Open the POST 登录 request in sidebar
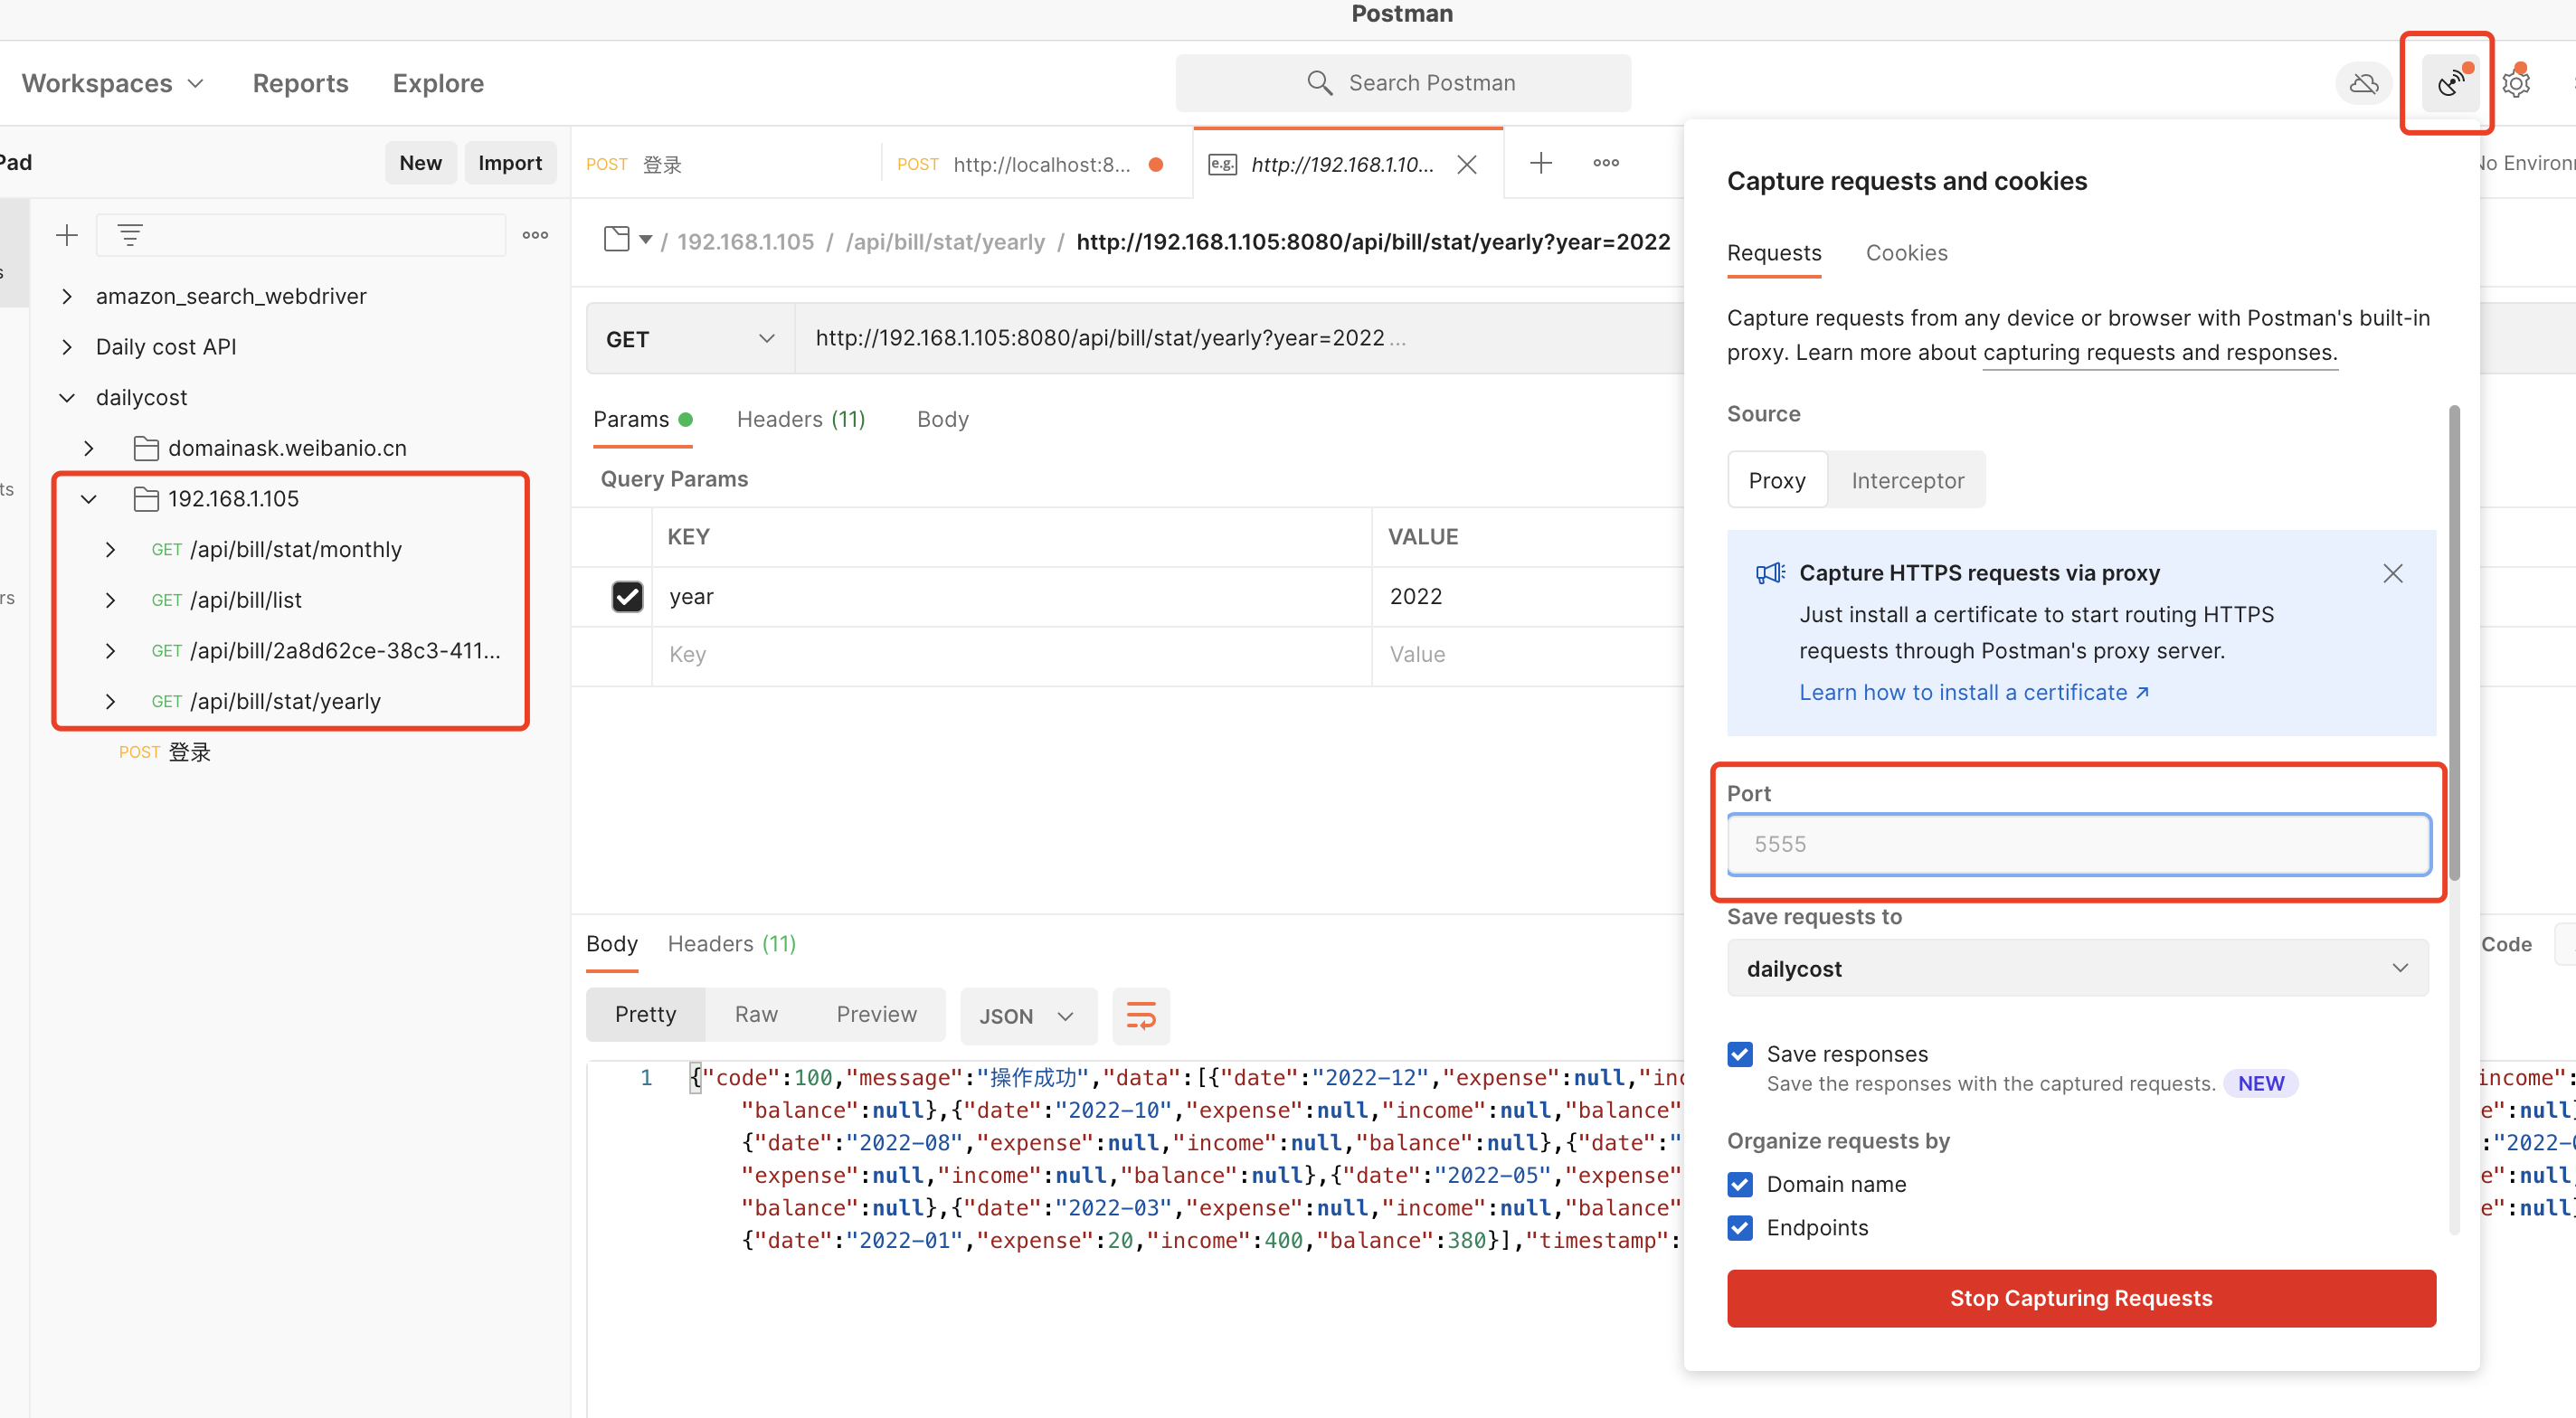This screenshot has width=2576, height=1418. [x=165, y=753]
